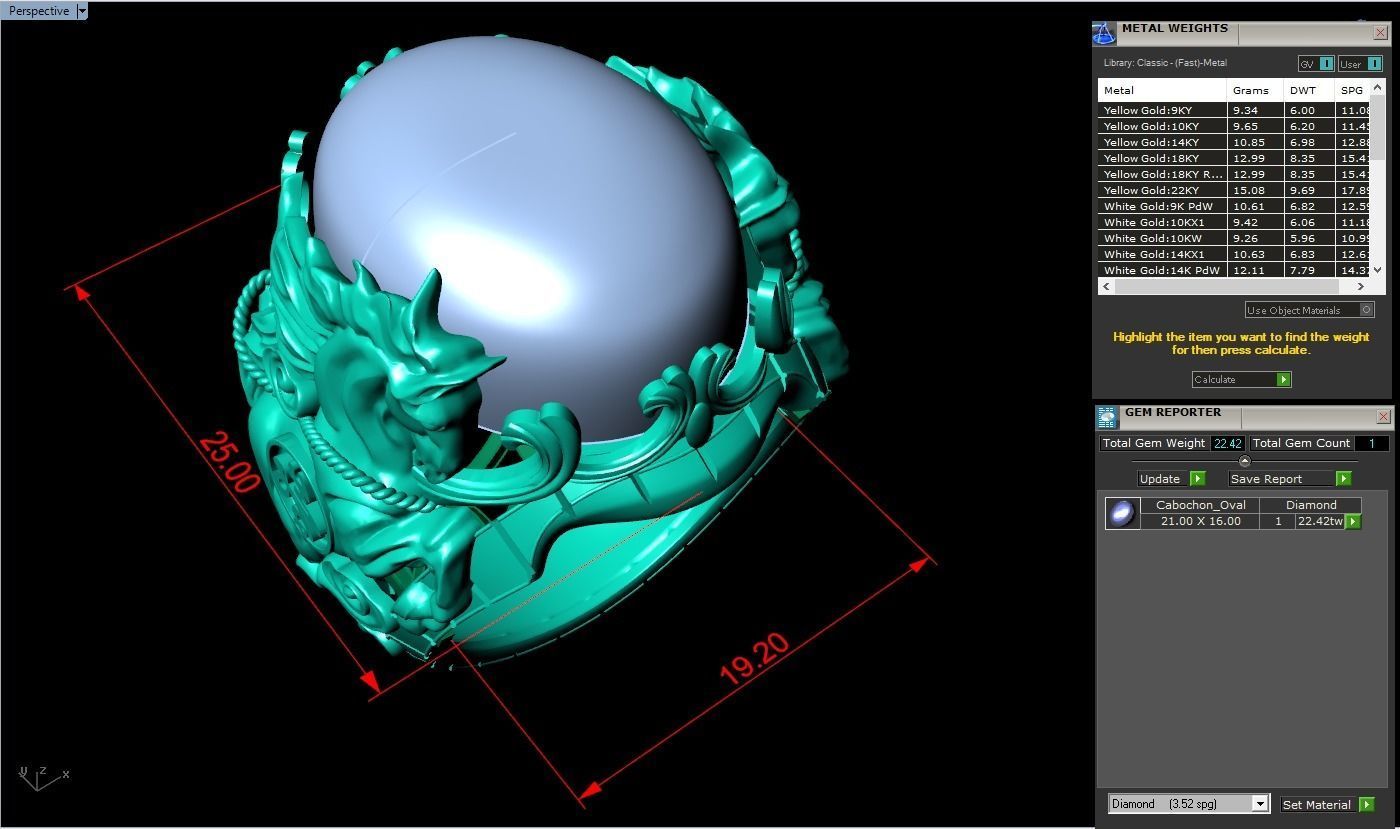Select the White Gold:14KX1 row
The height and width of the screenshot is (829, 1400).
(x=1233, y=254)
